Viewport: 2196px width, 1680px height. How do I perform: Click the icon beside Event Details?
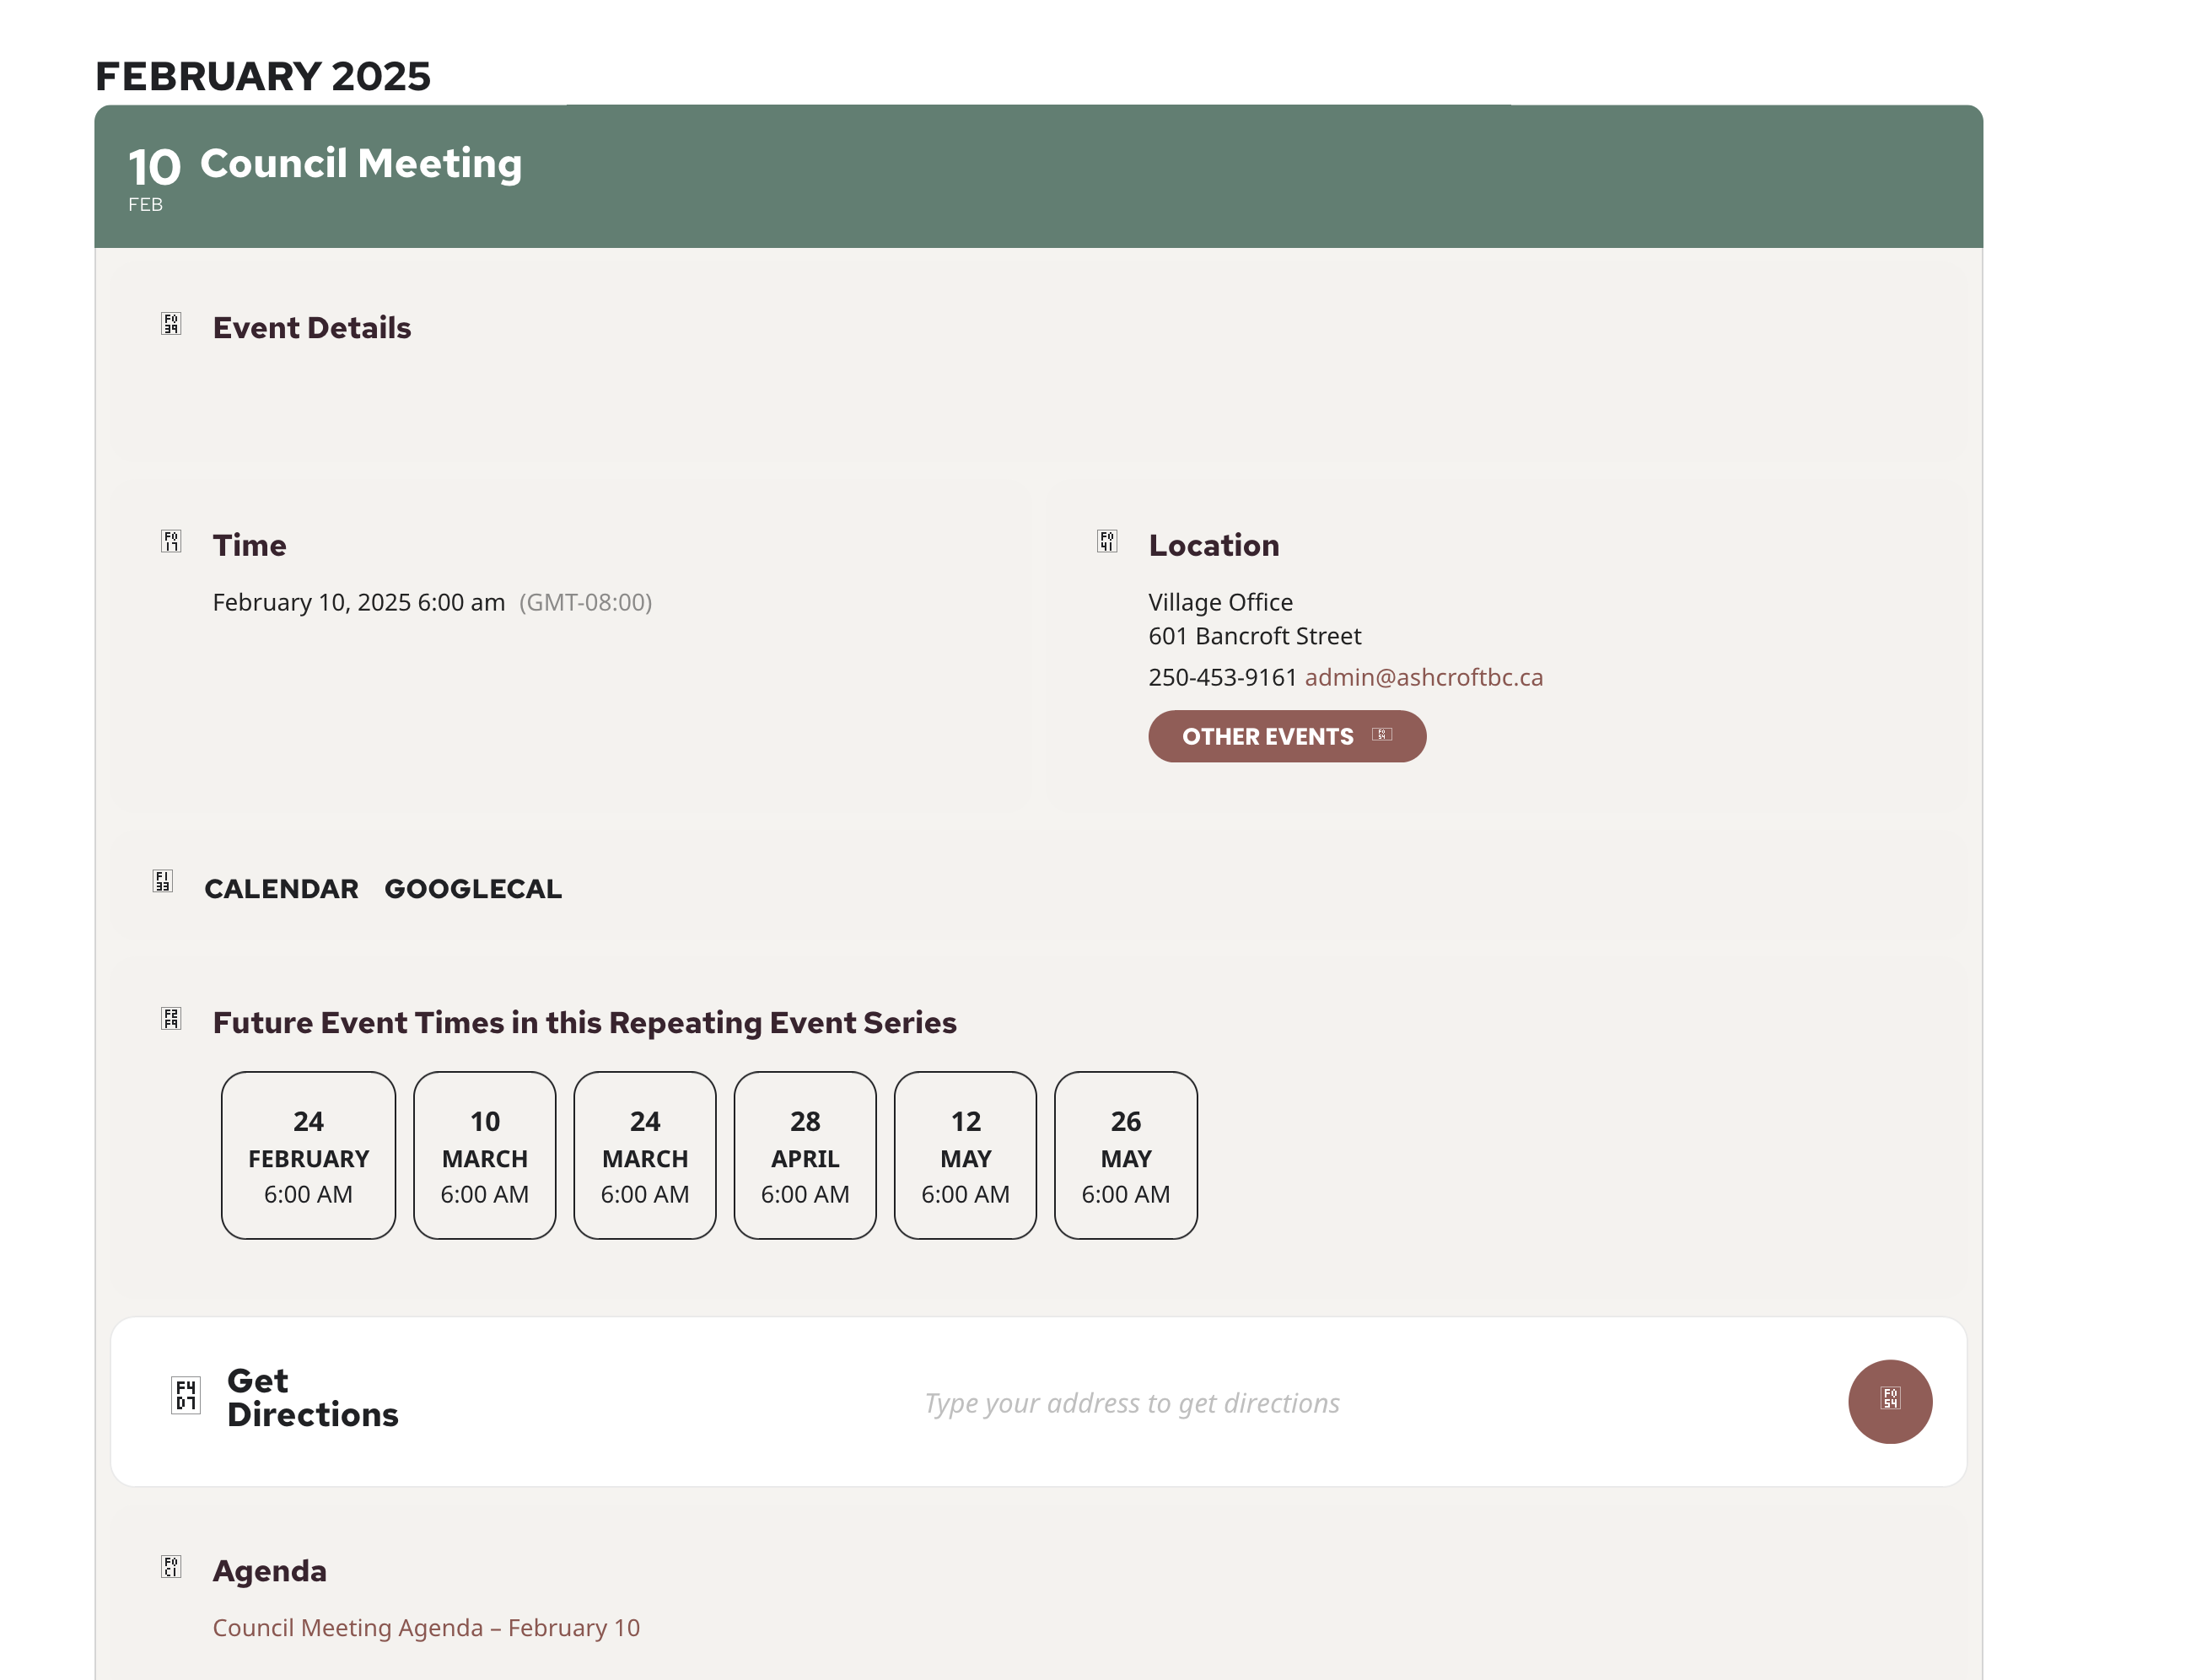pos(171,324)
